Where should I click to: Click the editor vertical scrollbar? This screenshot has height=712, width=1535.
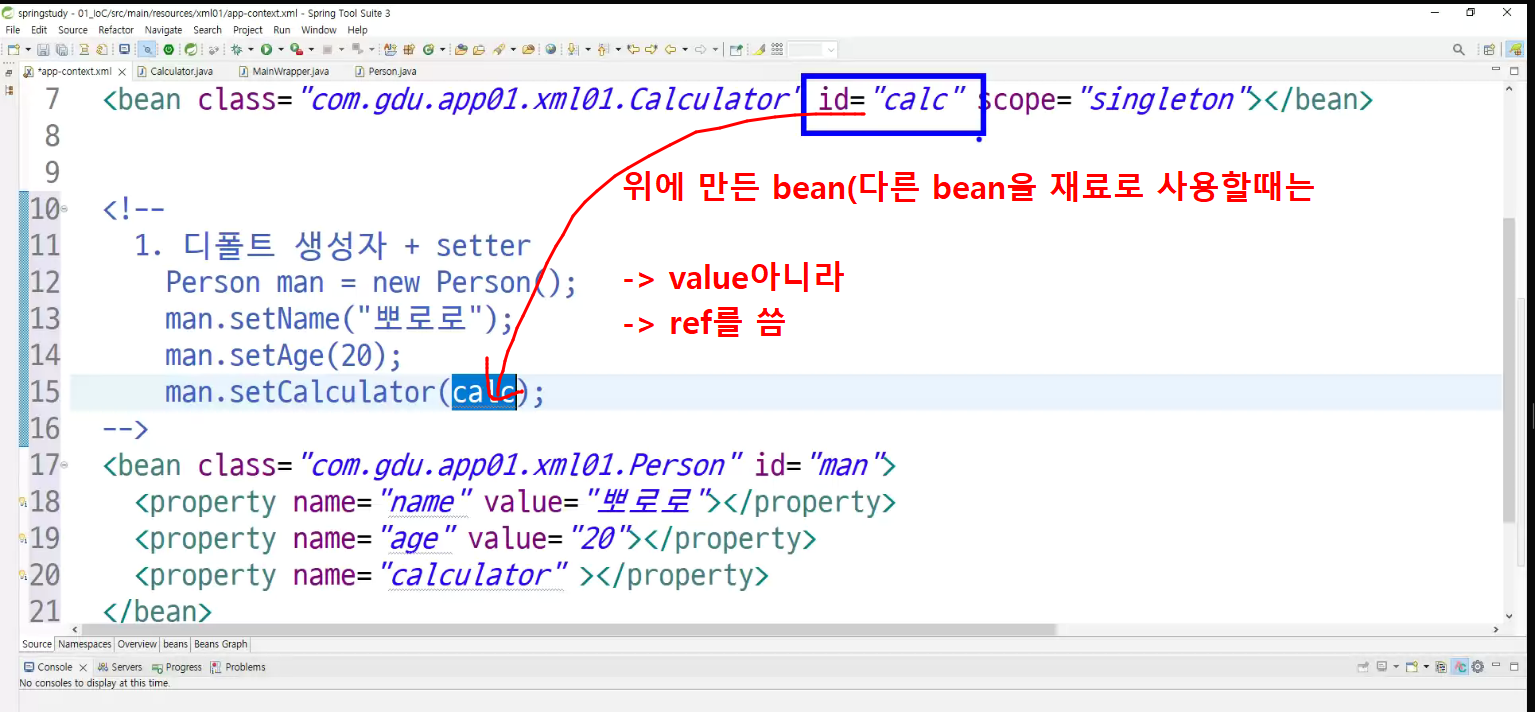[1510, 370]
